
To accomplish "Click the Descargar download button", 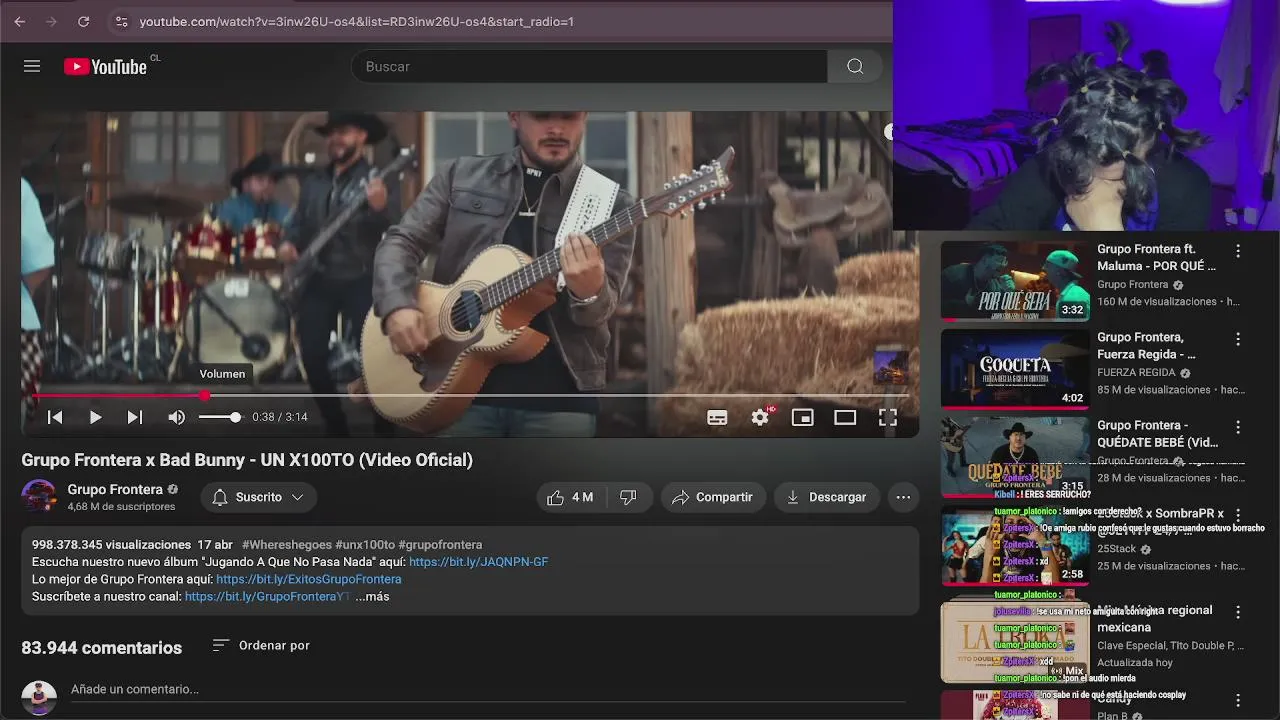I will click(x=827, y=497).
